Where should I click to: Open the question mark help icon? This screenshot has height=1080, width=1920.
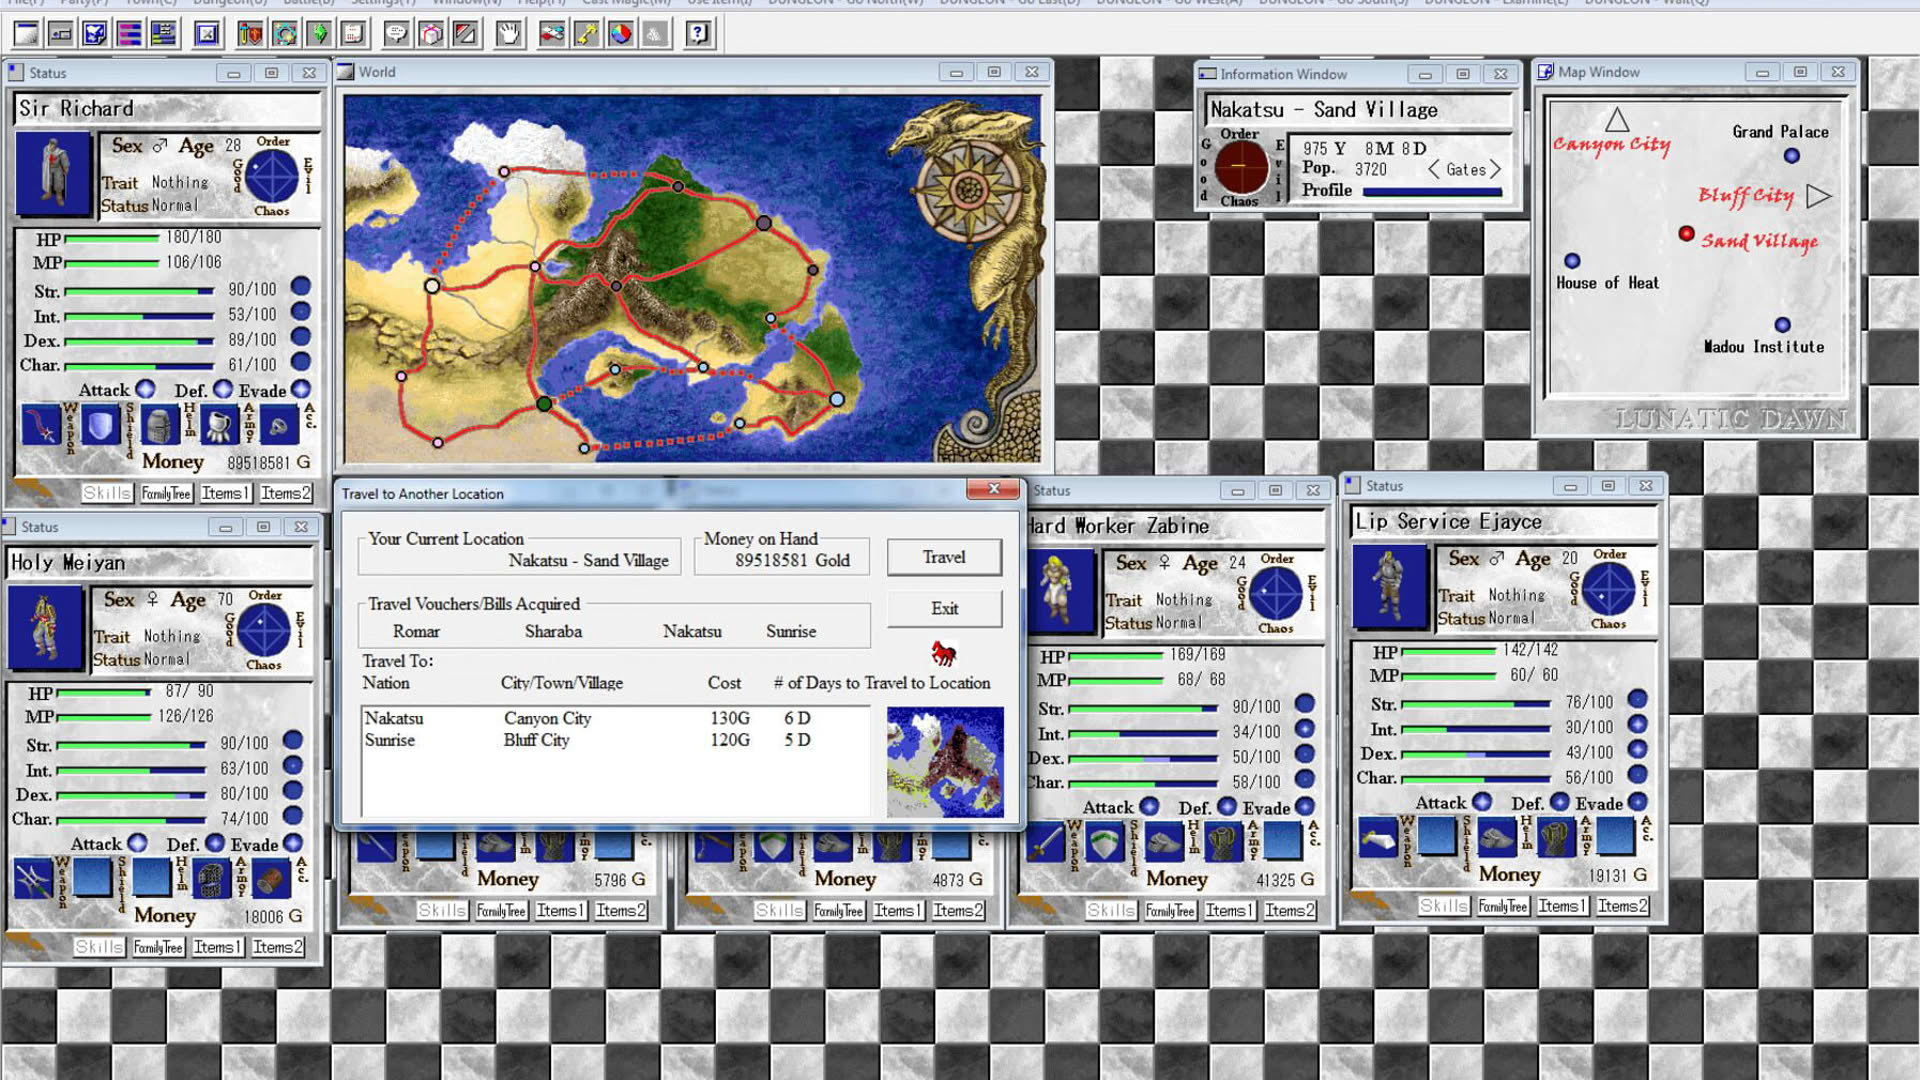coord(699,34)
